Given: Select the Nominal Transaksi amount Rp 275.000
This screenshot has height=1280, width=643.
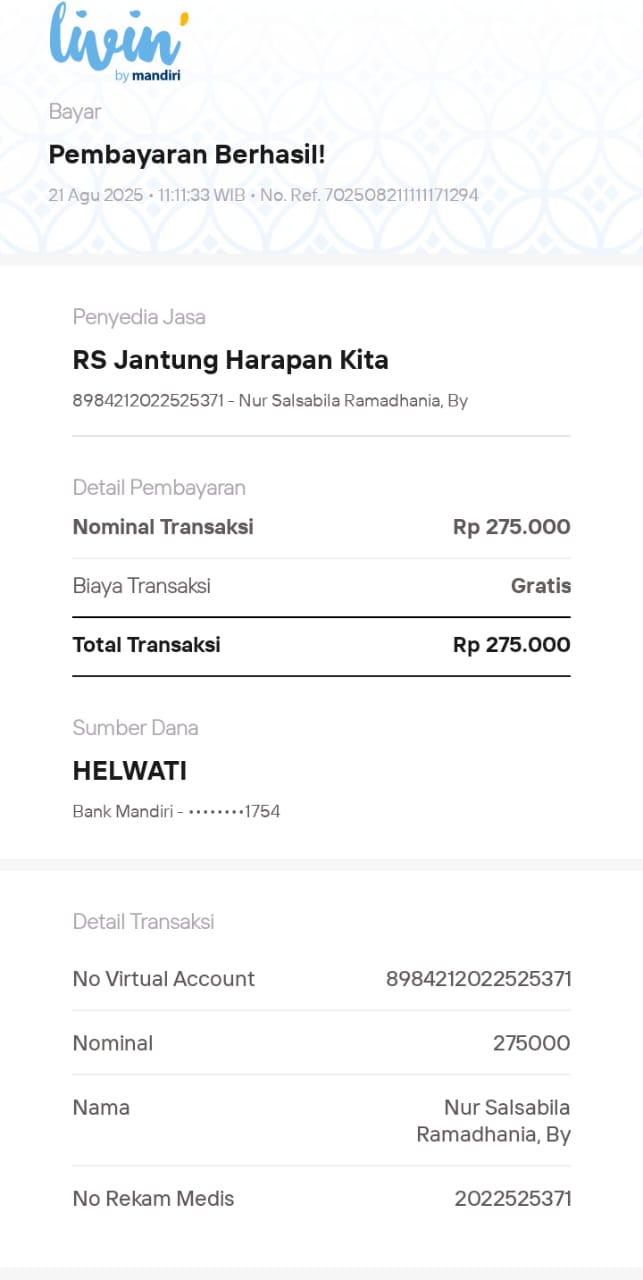Looking at the screenshot, I should click(511, 527).
